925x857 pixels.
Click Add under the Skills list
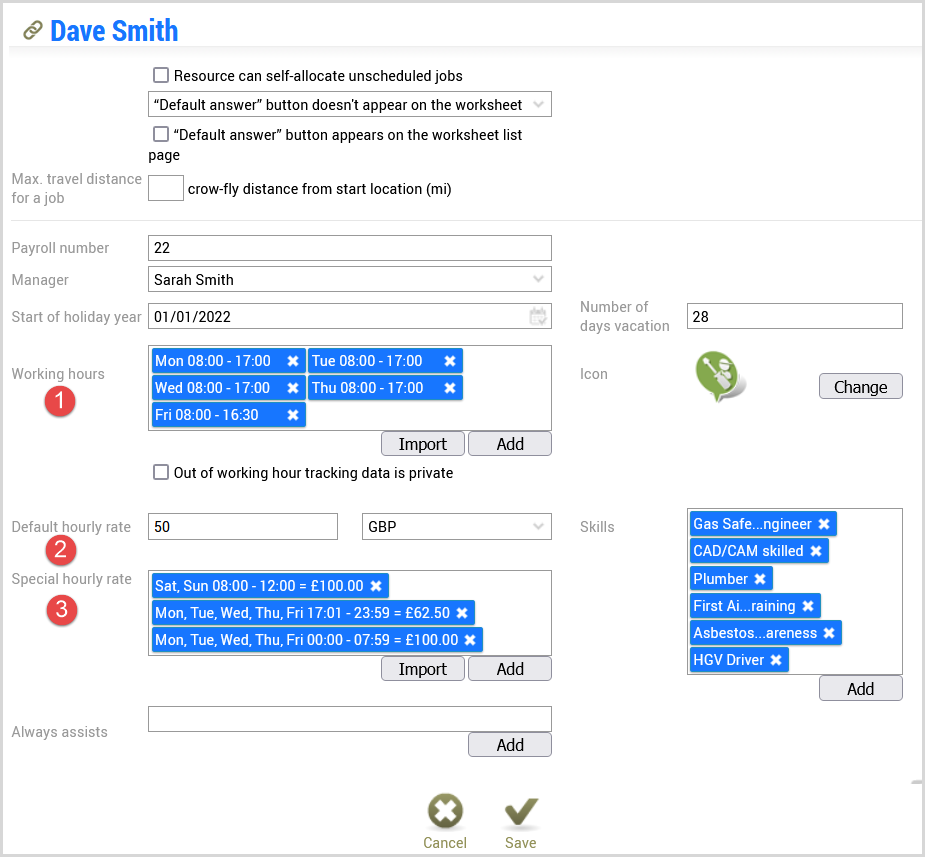[860, 688]
